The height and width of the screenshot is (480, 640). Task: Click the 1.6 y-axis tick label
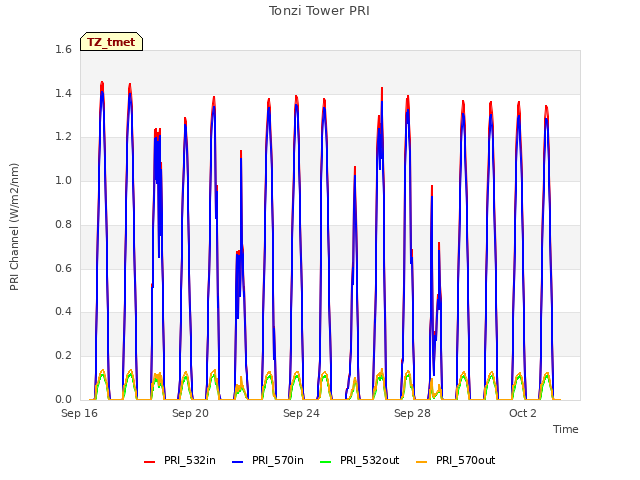[x=63, y=49]
